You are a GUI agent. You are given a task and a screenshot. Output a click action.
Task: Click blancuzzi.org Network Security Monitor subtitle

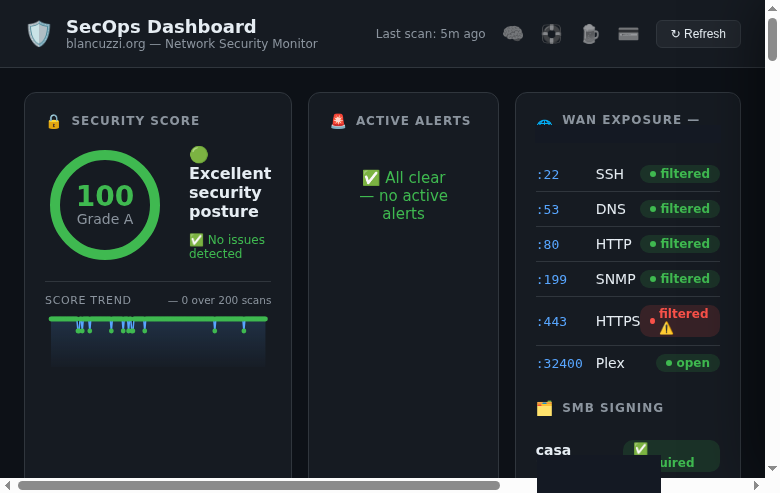pyautogui.click(x=192, y=44)
